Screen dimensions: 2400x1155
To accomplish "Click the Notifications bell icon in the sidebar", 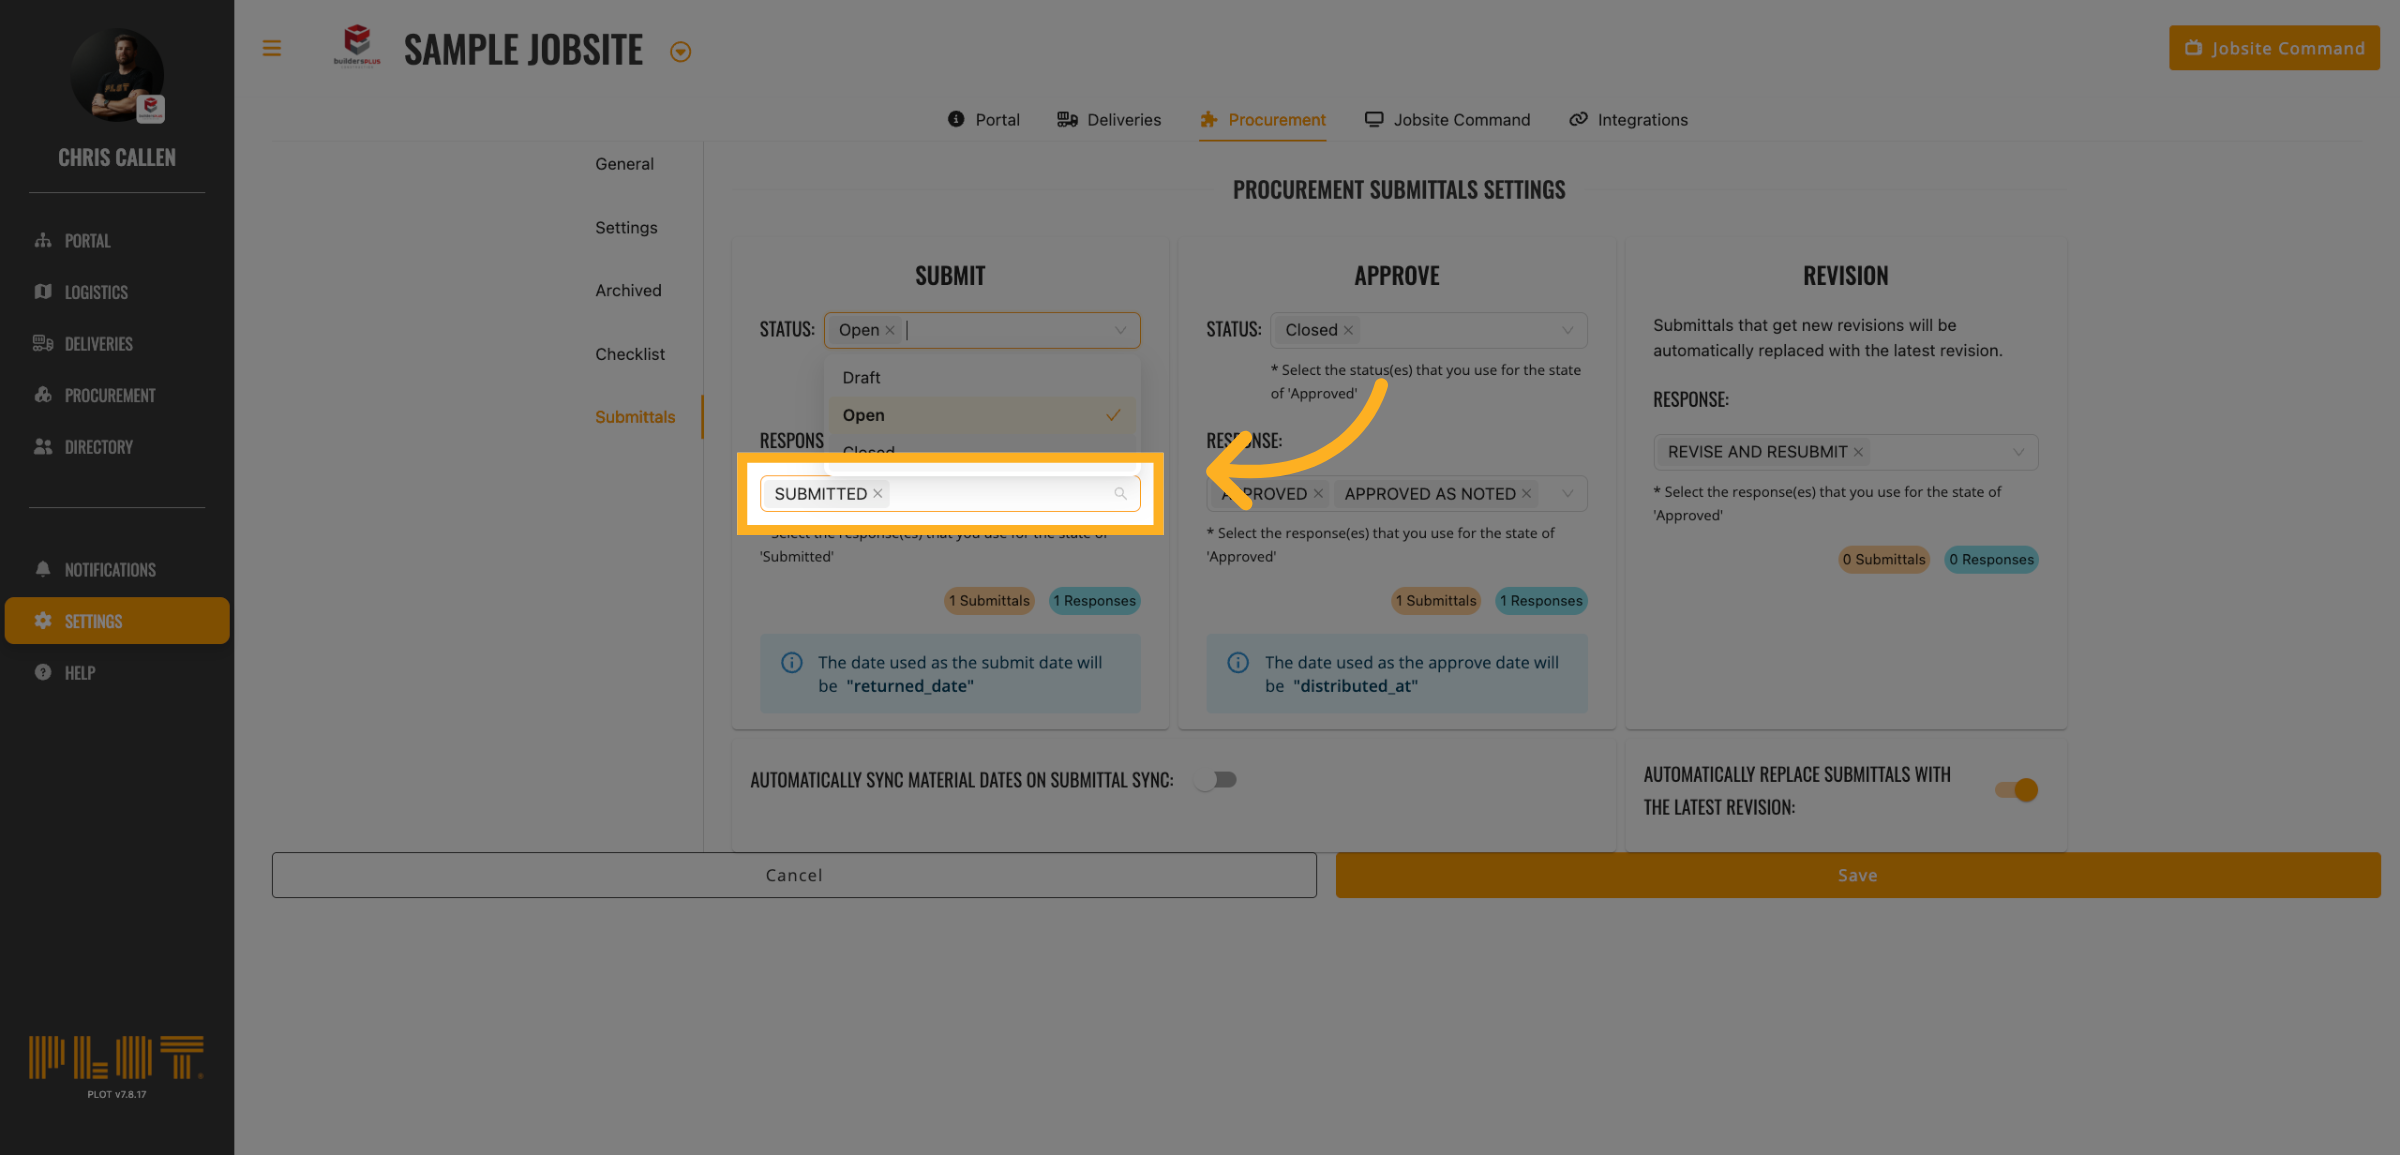I will 43,569.
